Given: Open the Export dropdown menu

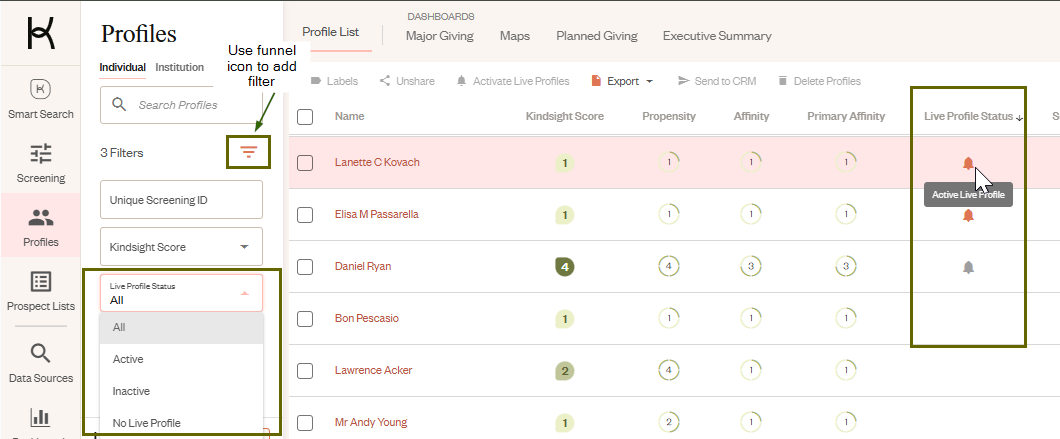Looking at the screenshot, I should coord(622,81).
